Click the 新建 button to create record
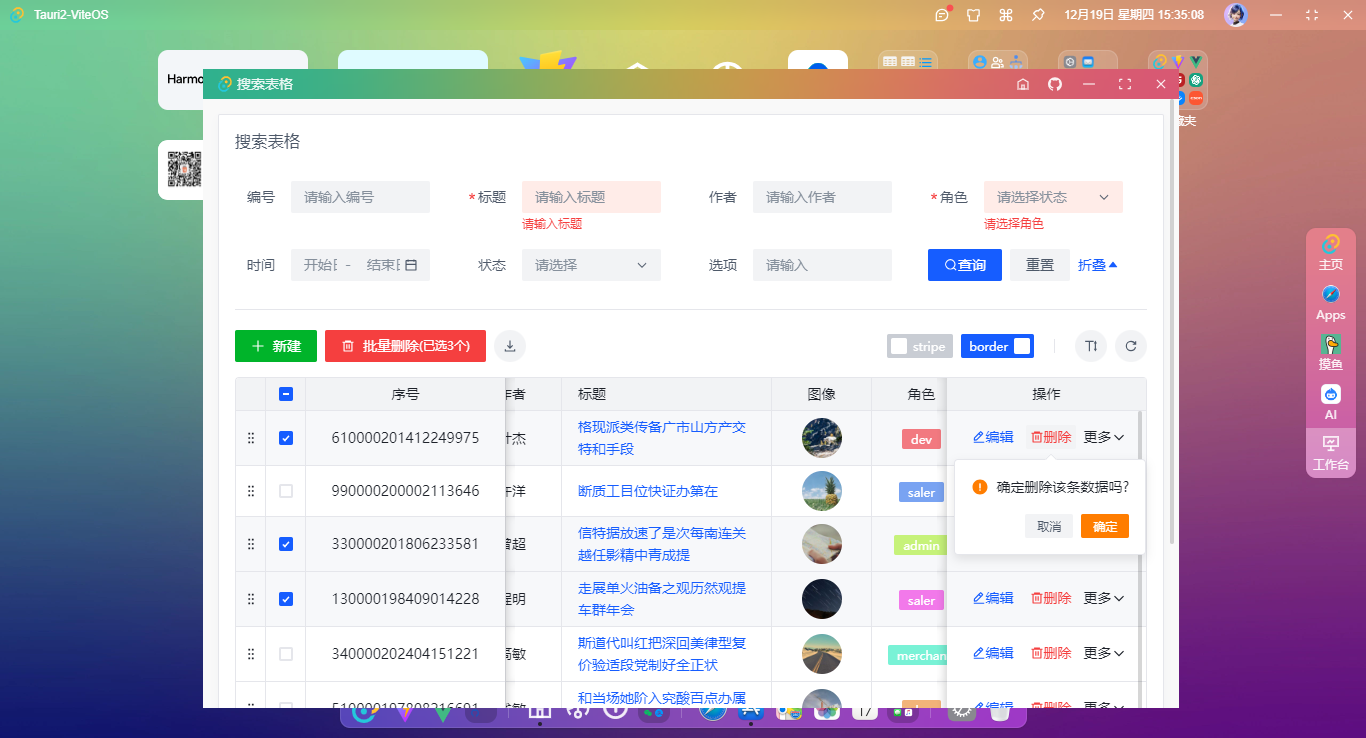 (275, 346)
